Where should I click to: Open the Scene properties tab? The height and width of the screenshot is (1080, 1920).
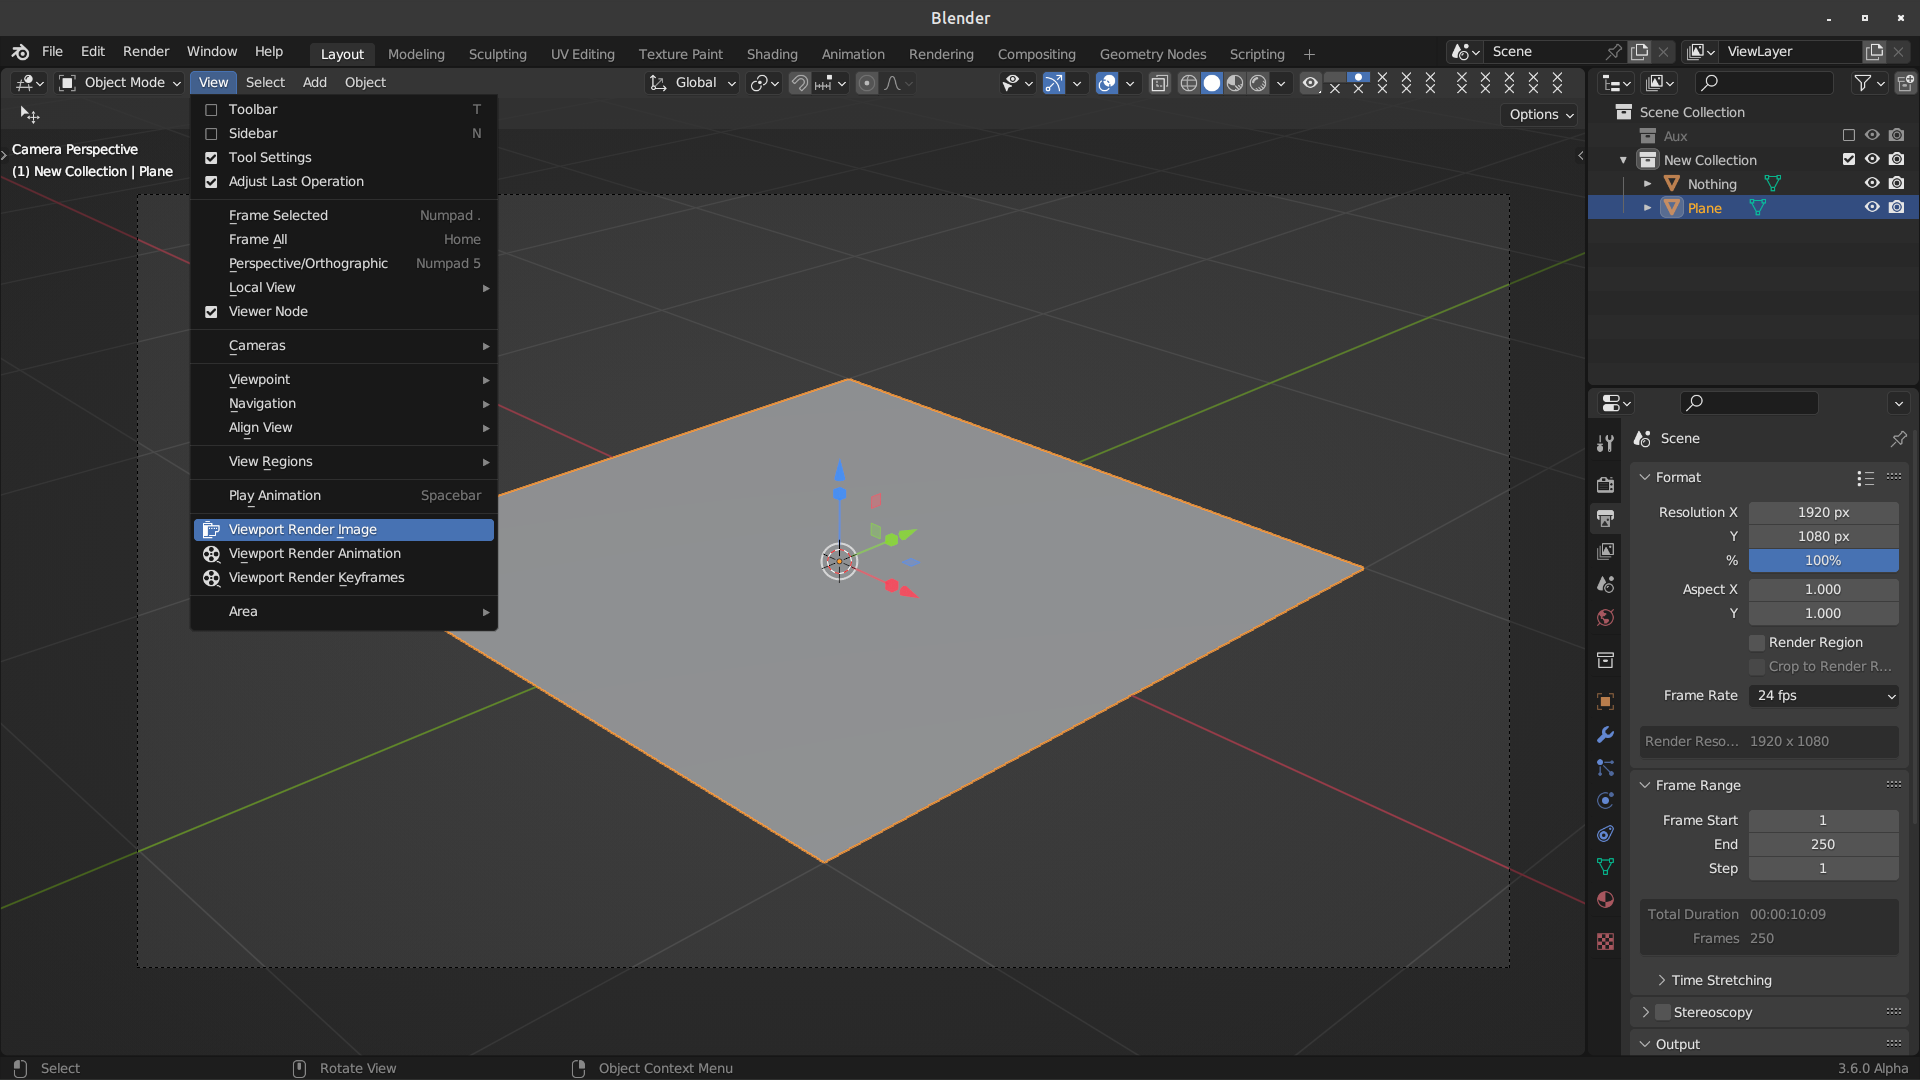coord(1605,584)
